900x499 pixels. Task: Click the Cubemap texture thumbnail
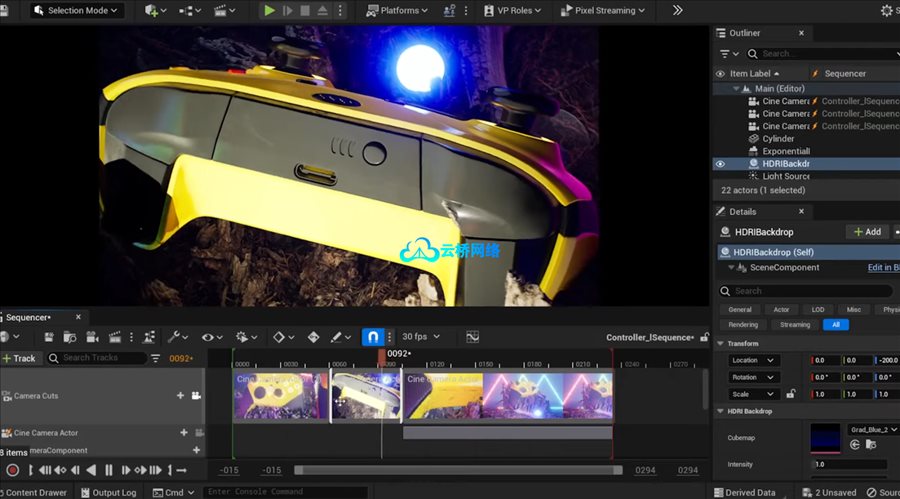coord(825,438)
